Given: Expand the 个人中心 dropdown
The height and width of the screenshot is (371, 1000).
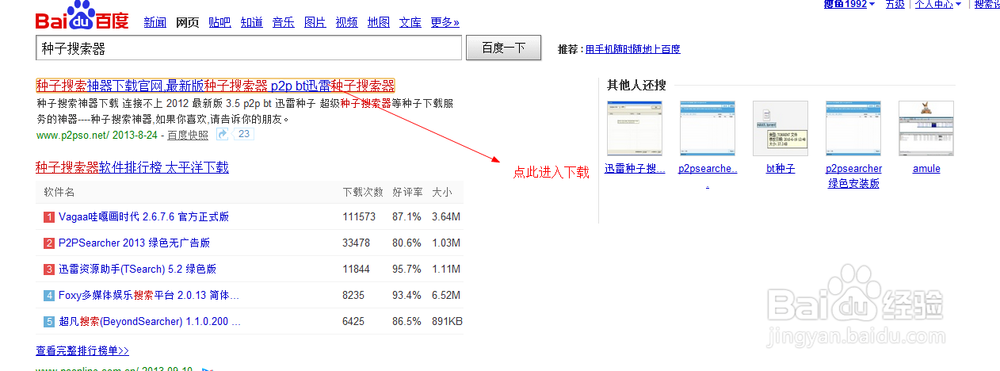Looking at the screenshot, I should pos(938,4).
